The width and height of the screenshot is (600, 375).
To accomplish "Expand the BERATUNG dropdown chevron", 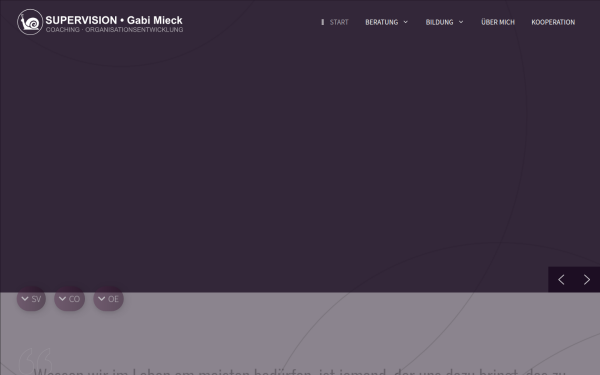I will coord(406,22).
